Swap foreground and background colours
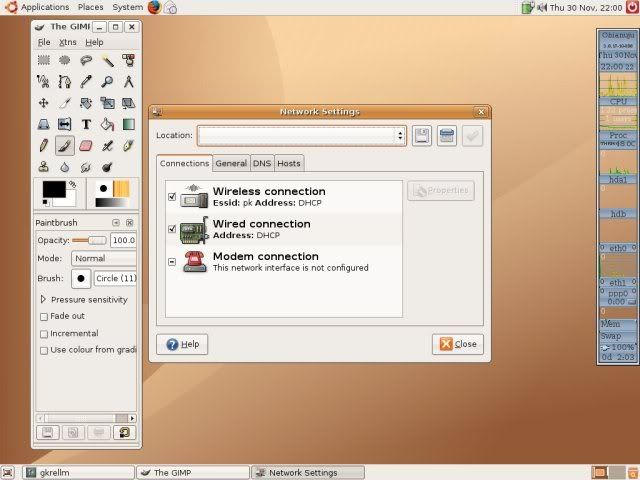The image size is (640, 480). (72, 184)
